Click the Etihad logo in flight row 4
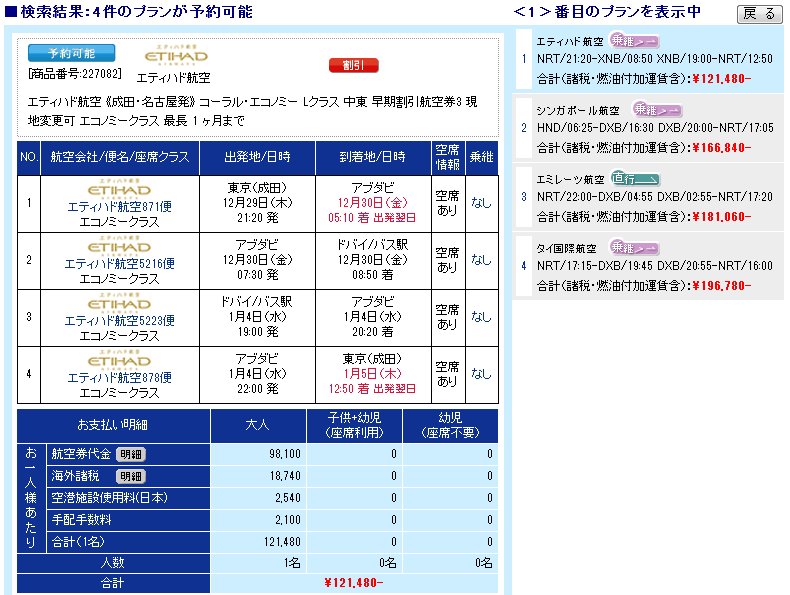The width and height of the screenshot is (790, 595). point(119,358)
